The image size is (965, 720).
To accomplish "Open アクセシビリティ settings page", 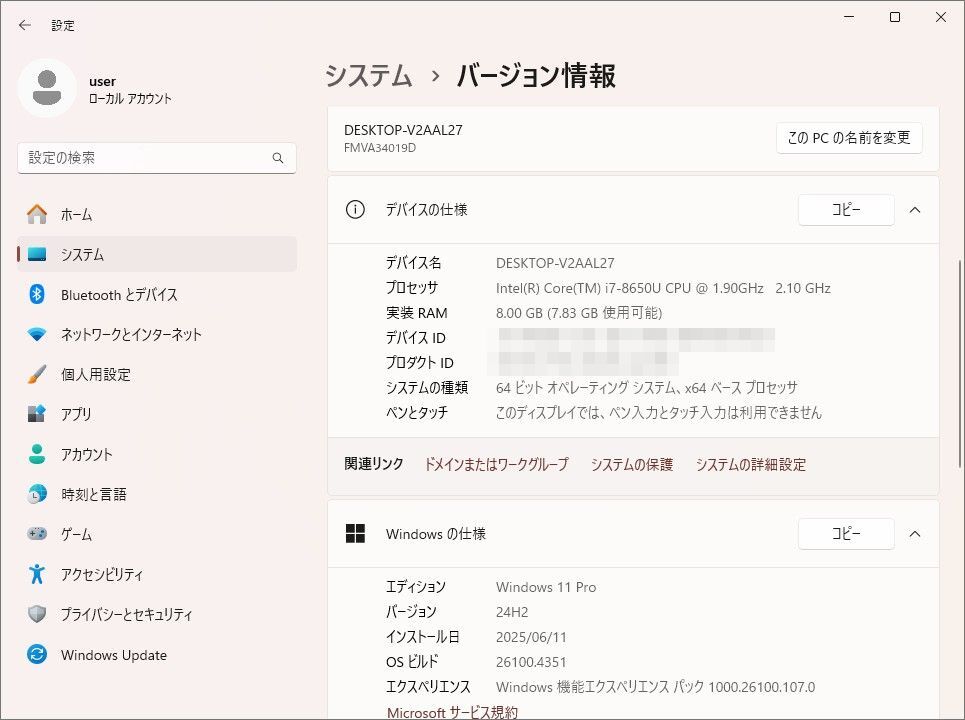I will pos(157,574).
